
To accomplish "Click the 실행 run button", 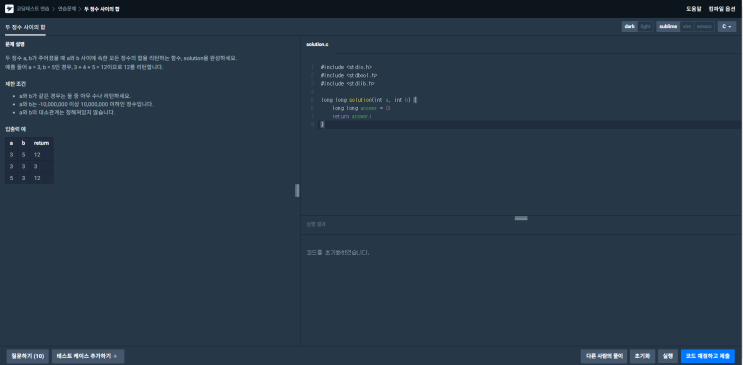I will coord(668,356).
